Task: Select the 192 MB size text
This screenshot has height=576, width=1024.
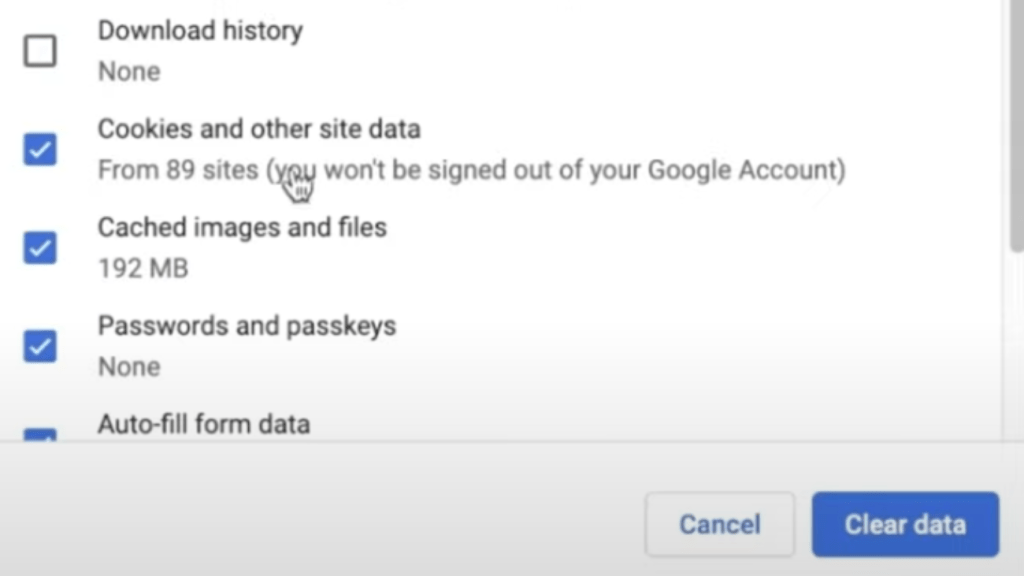Action: [142, 268]
